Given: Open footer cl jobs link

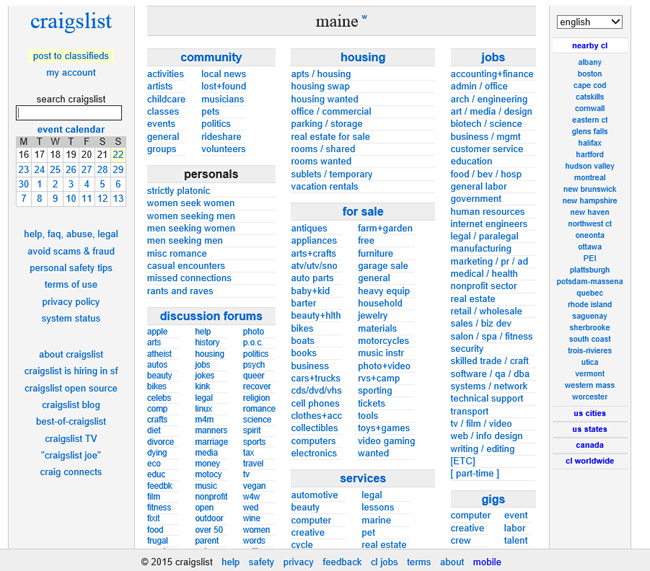Looking at the screenshot, I should point(384,562).
